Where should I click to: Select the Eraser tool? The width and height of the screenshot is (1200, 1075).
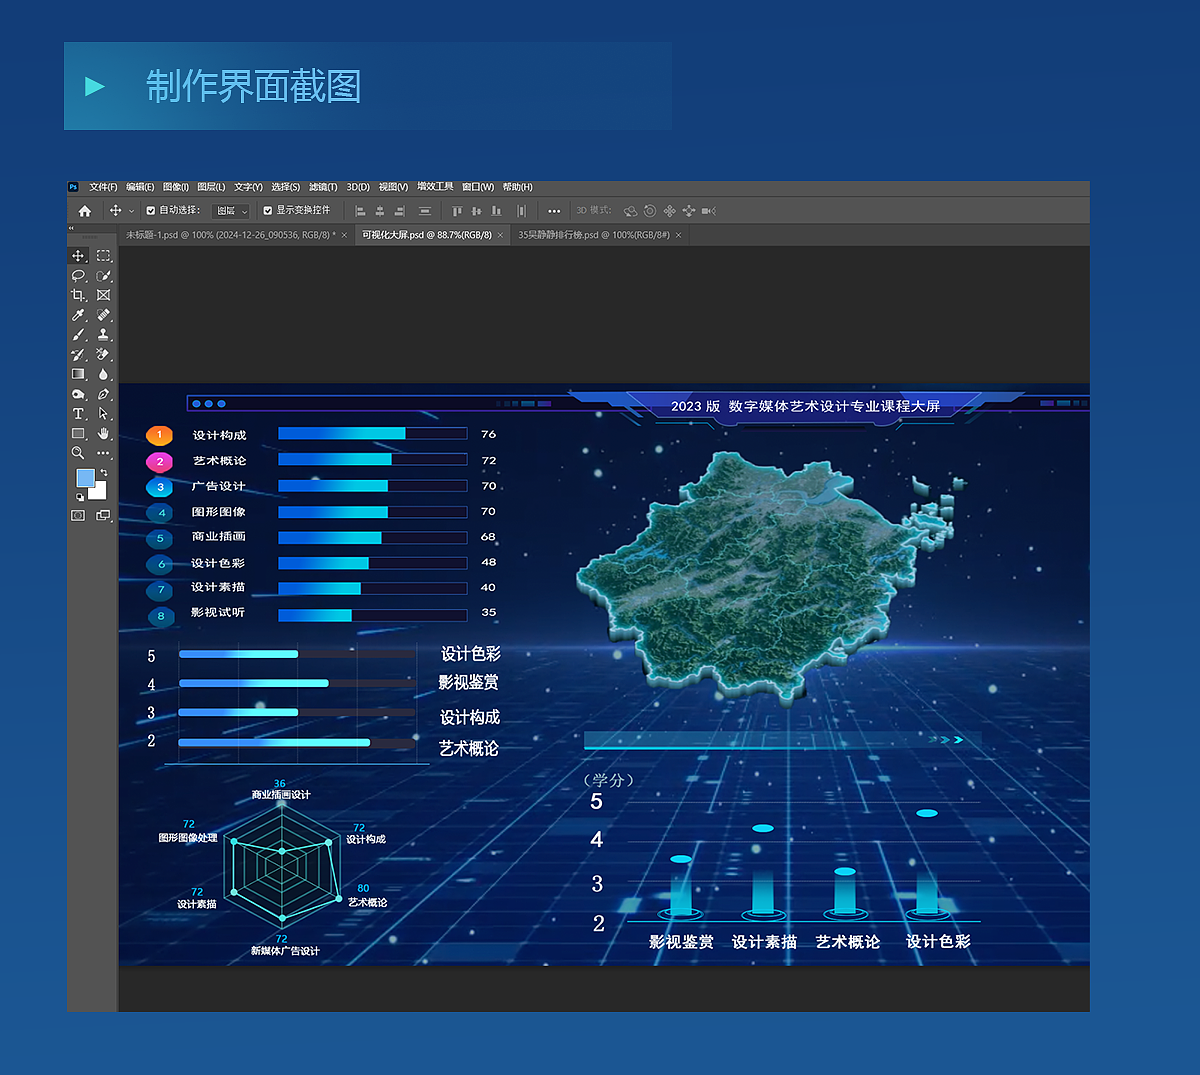coord(103,354)
